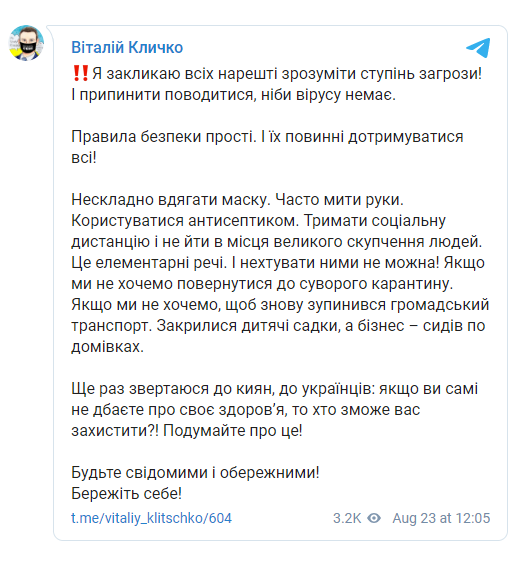Click the line 'Будьте свідомими і обережними!'
The height and width of the screenshot is (561, 526).
click(195, 473)
